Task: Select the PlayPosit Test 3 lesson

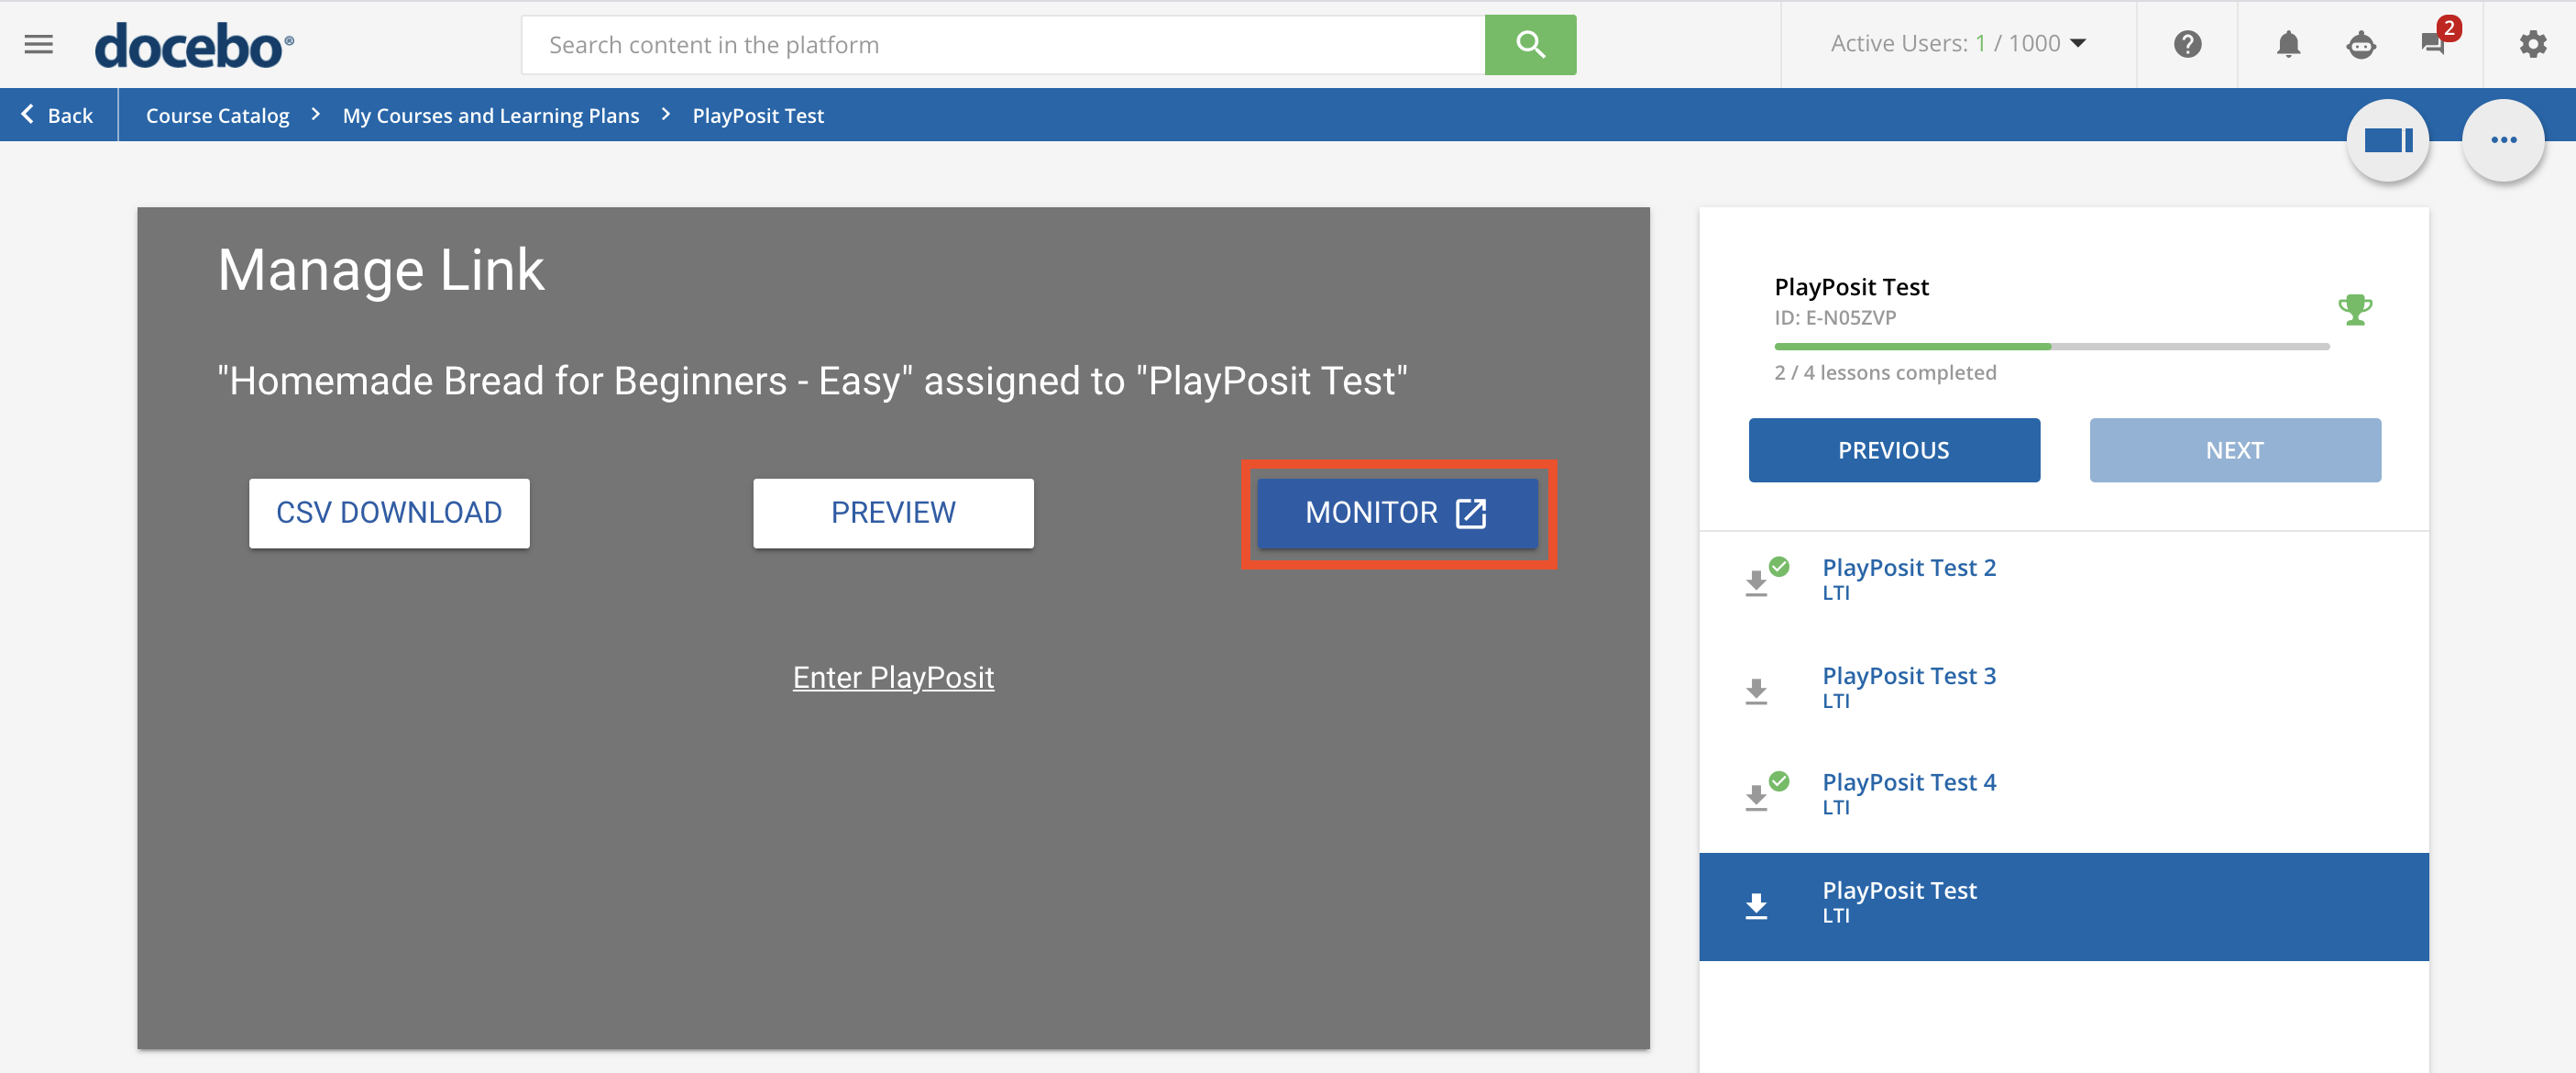Action: pos(1908,676)
